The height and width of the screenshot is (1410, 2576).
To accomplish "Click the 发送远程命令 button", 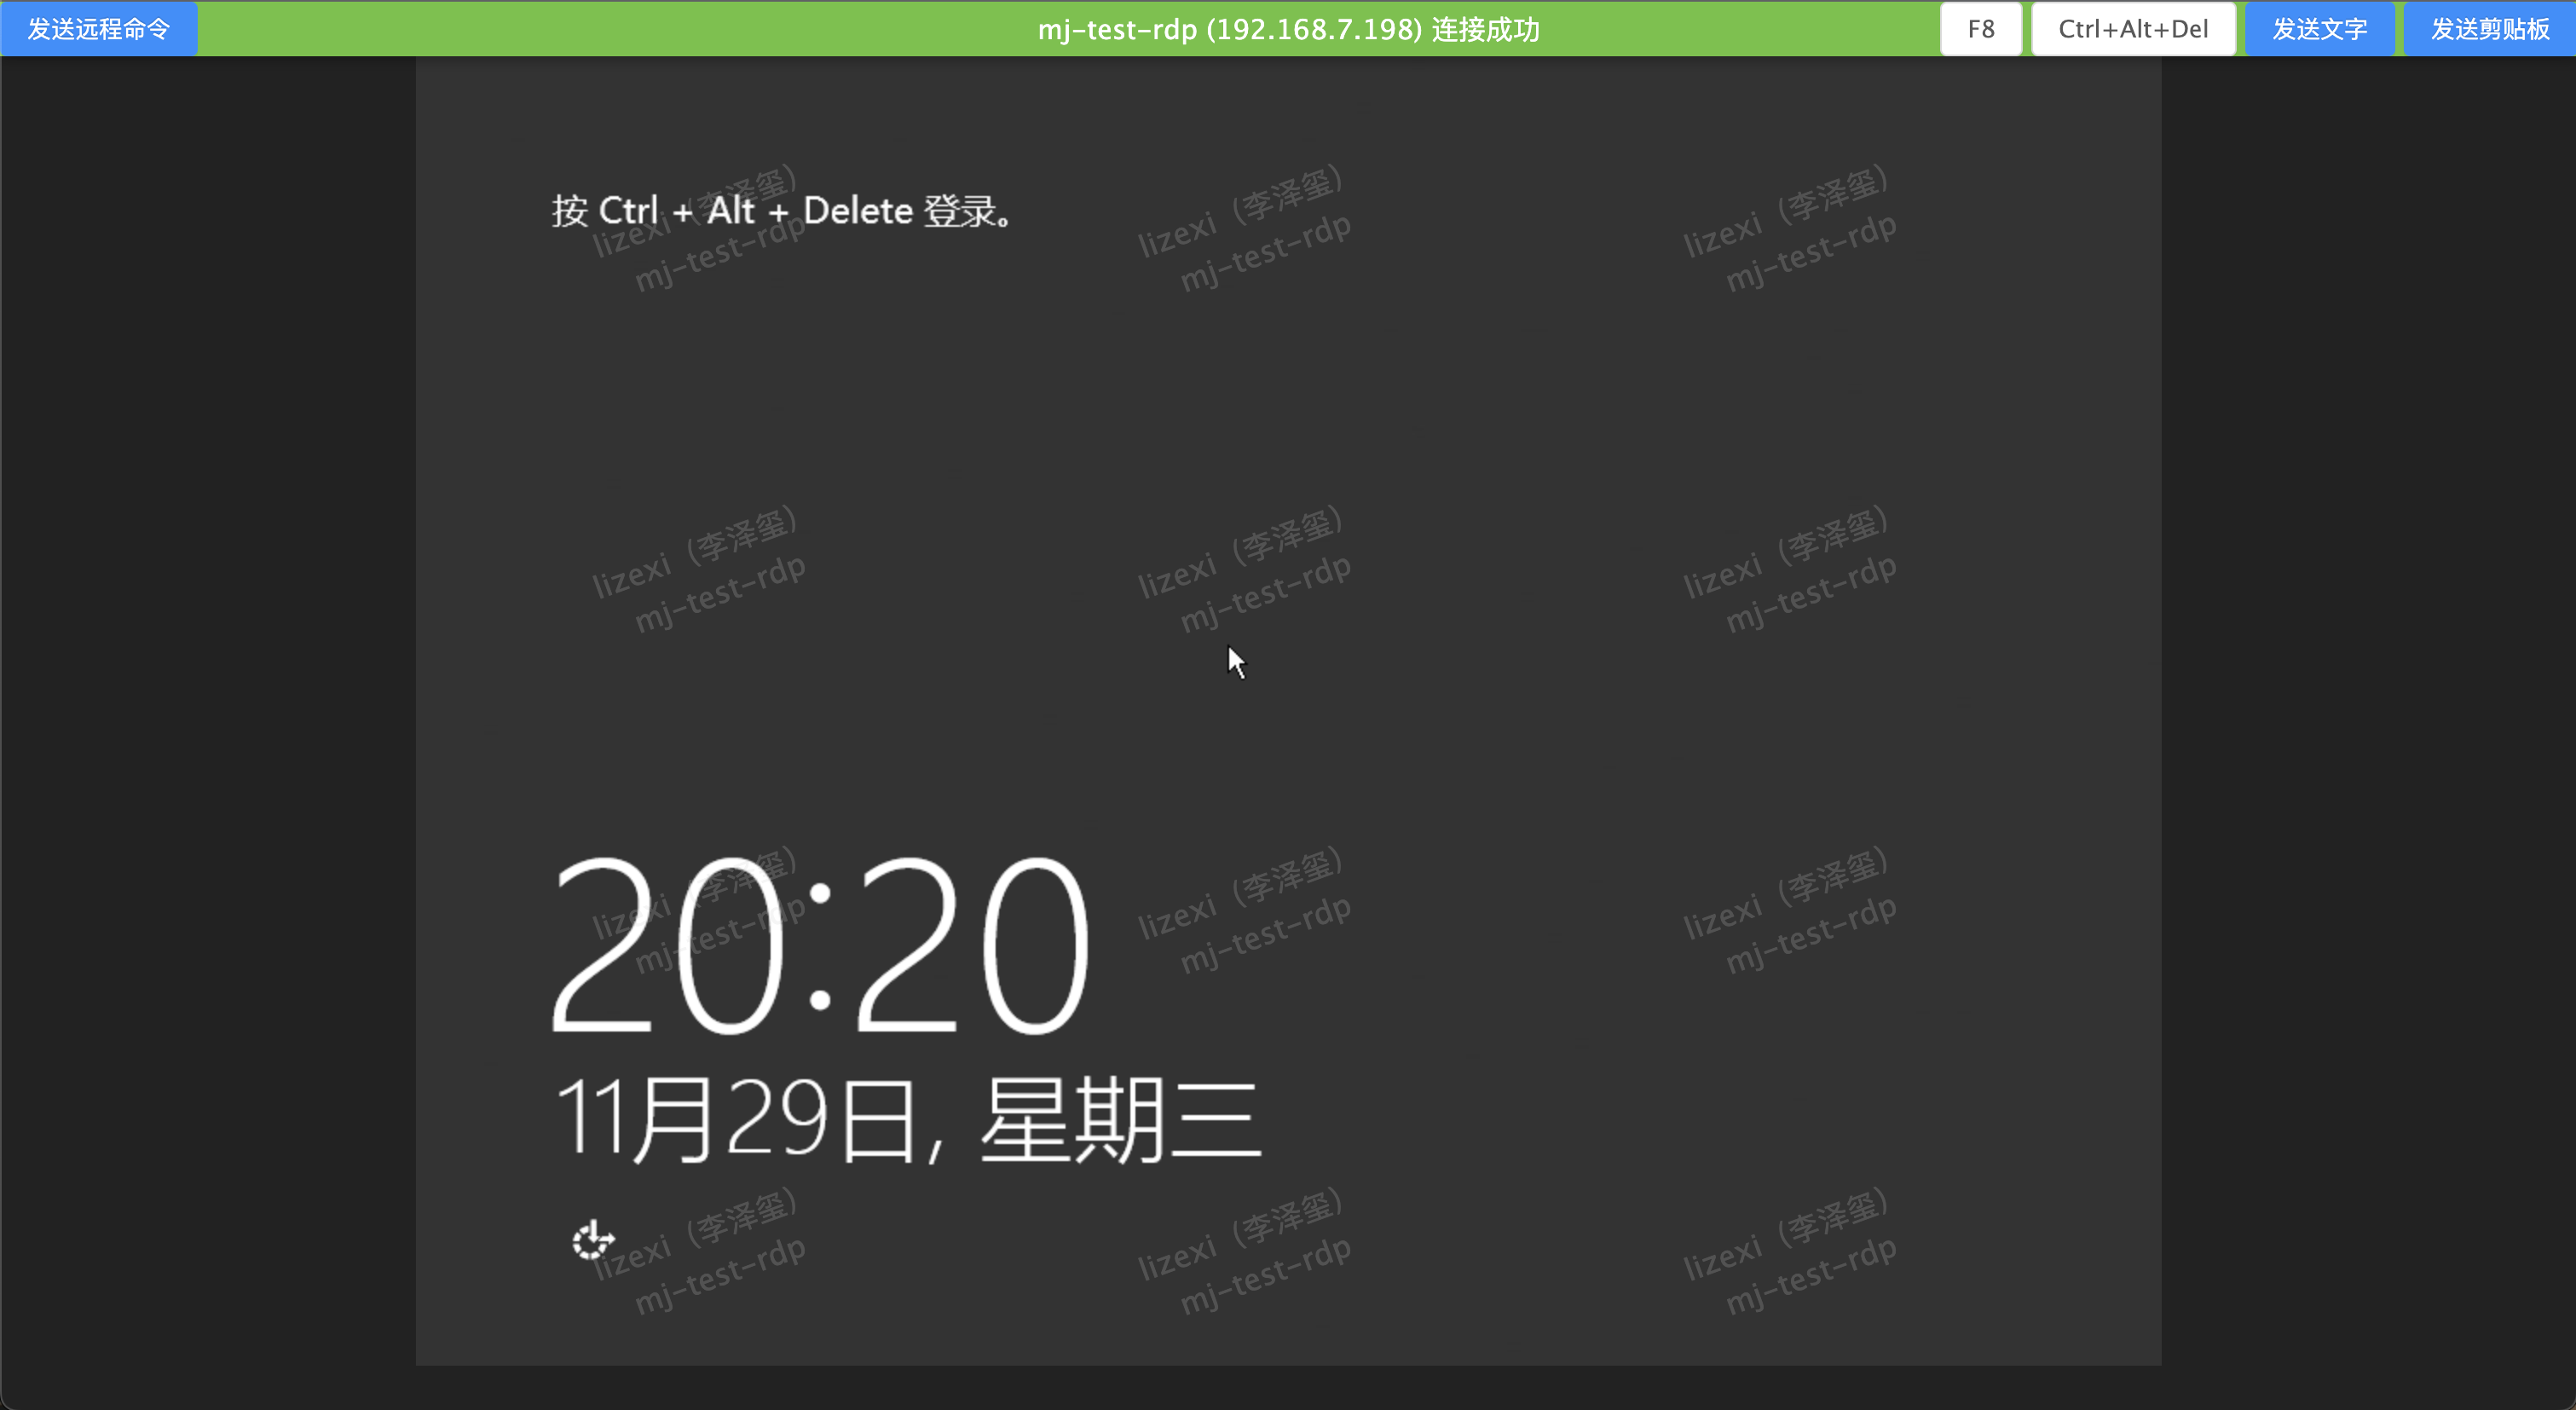I will [x=98, y=29].
